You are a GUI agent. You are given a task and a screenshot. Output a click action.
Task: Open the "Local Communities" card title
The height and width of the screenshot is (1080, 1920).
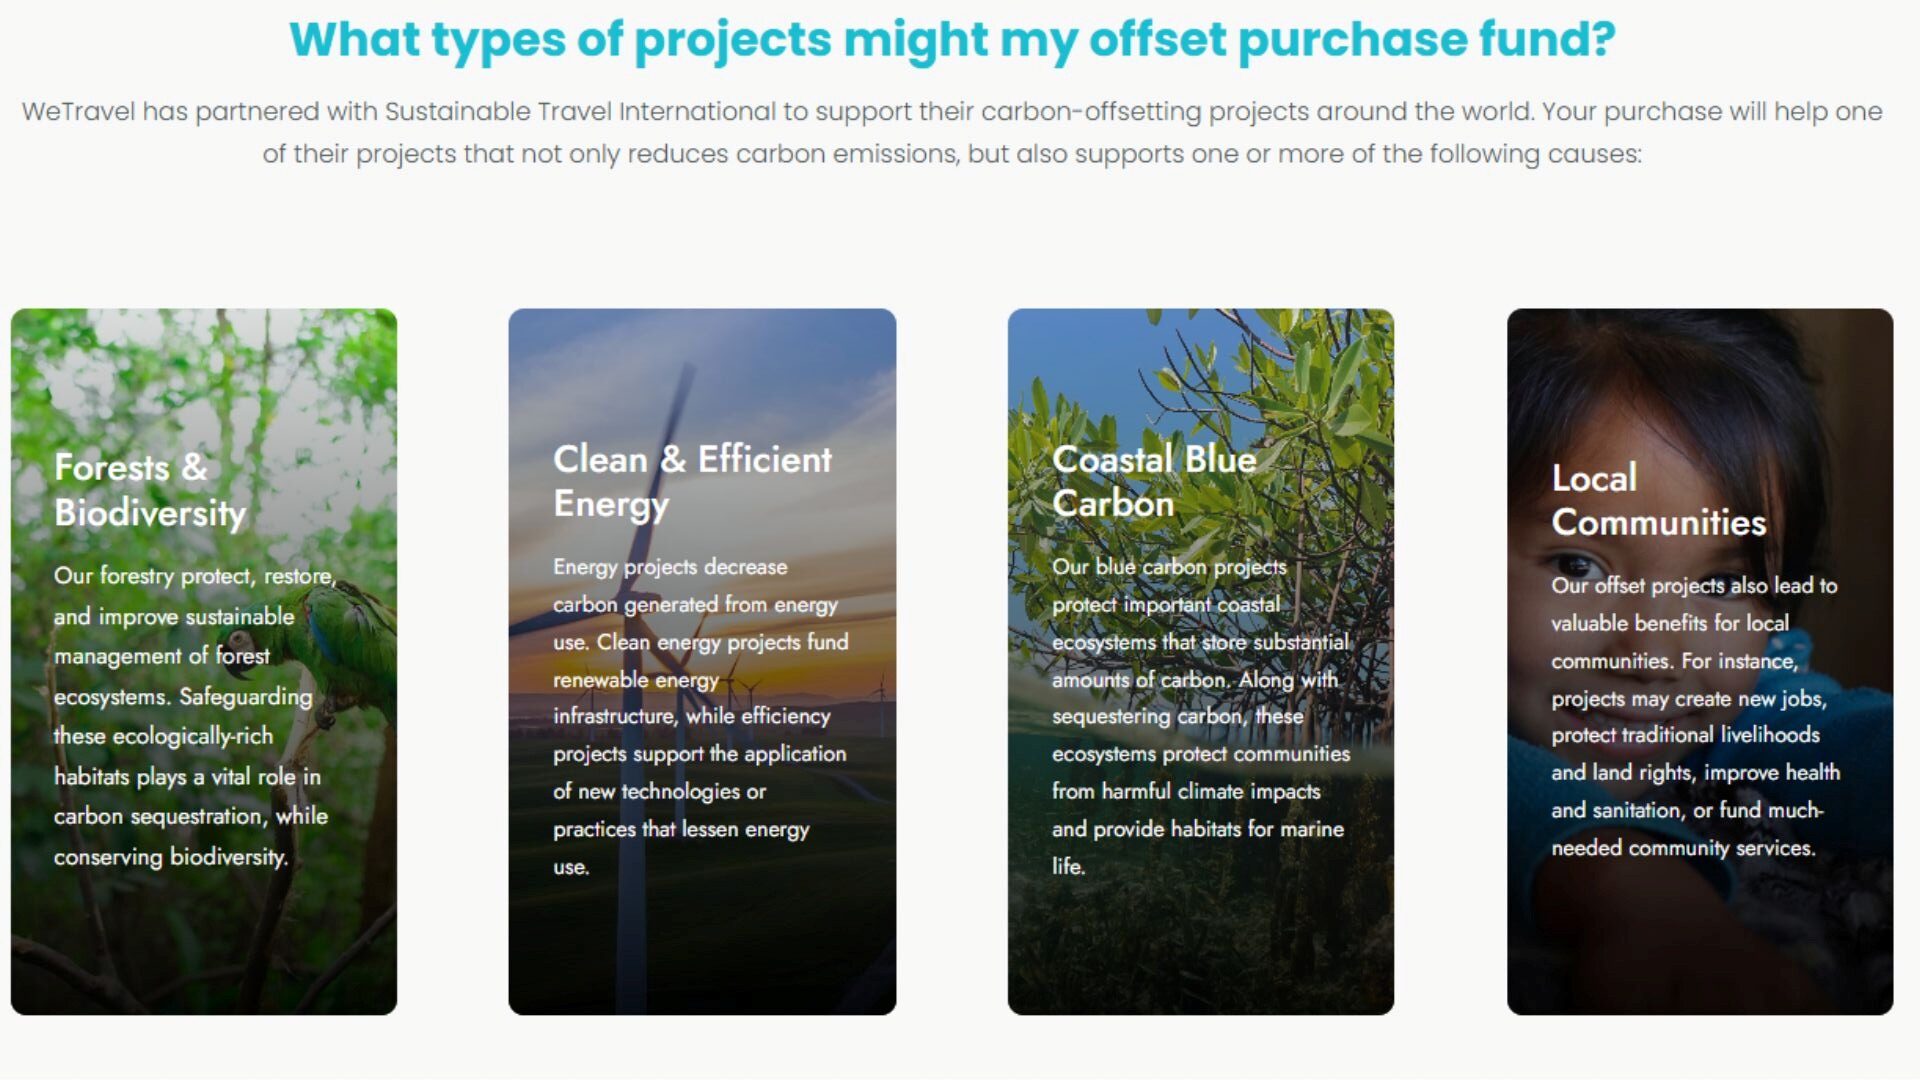tap(1658, 500)
